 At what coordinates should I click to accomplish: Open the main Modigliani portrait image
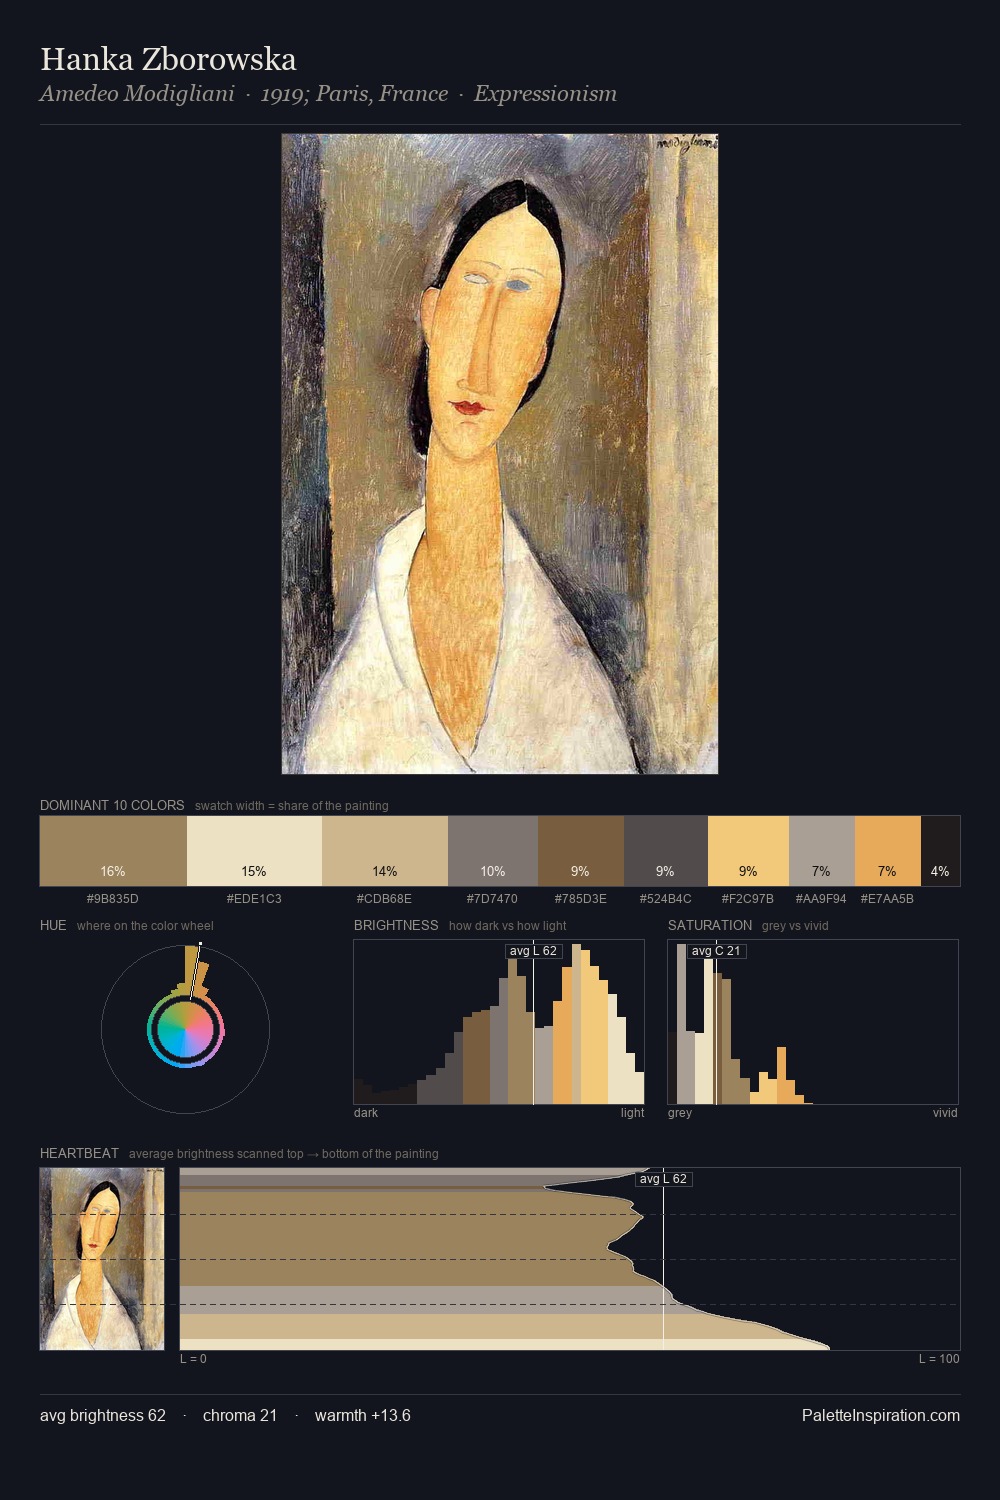(500, 454)
